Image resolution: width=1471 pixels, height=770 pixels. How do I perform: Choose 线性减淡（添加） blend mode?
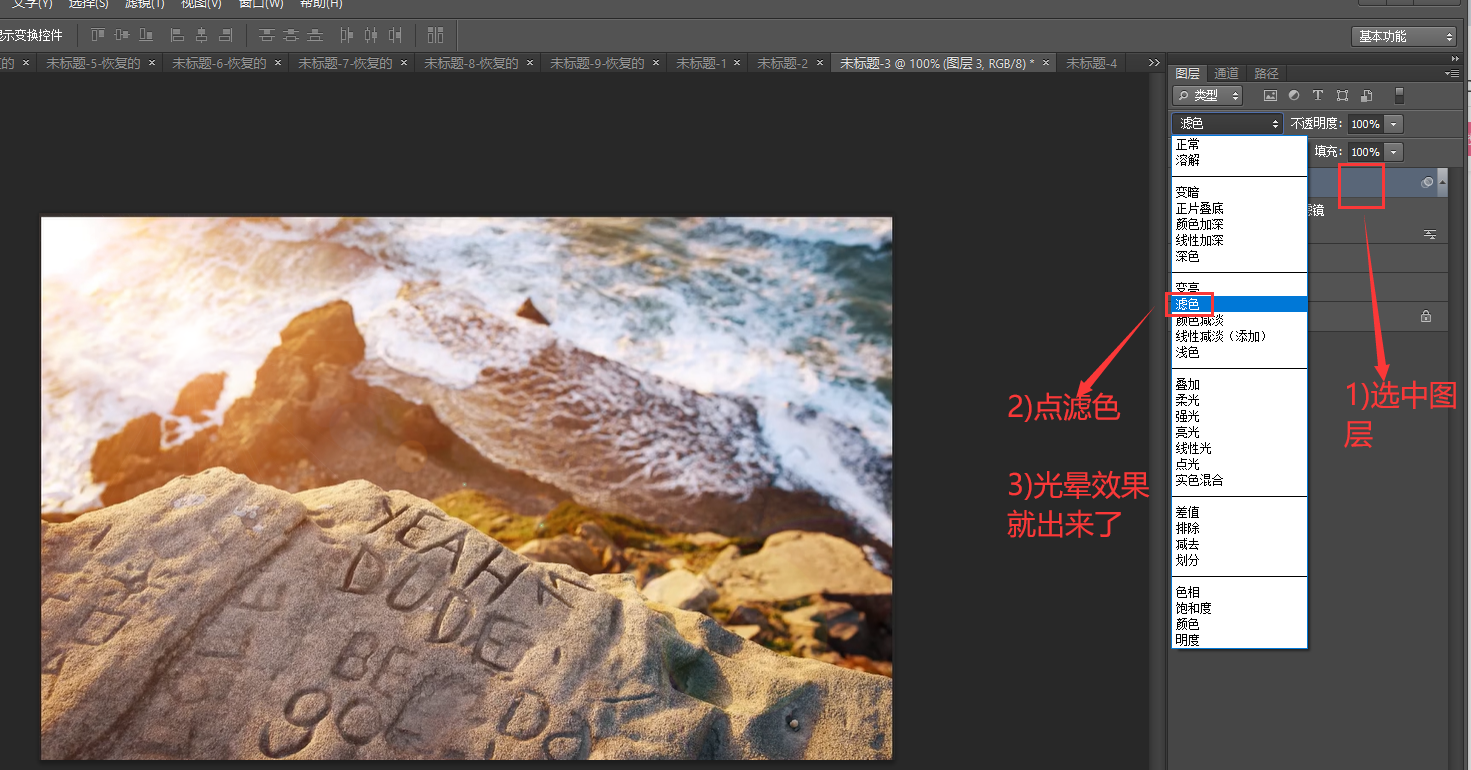click(x=1239, y=336)
